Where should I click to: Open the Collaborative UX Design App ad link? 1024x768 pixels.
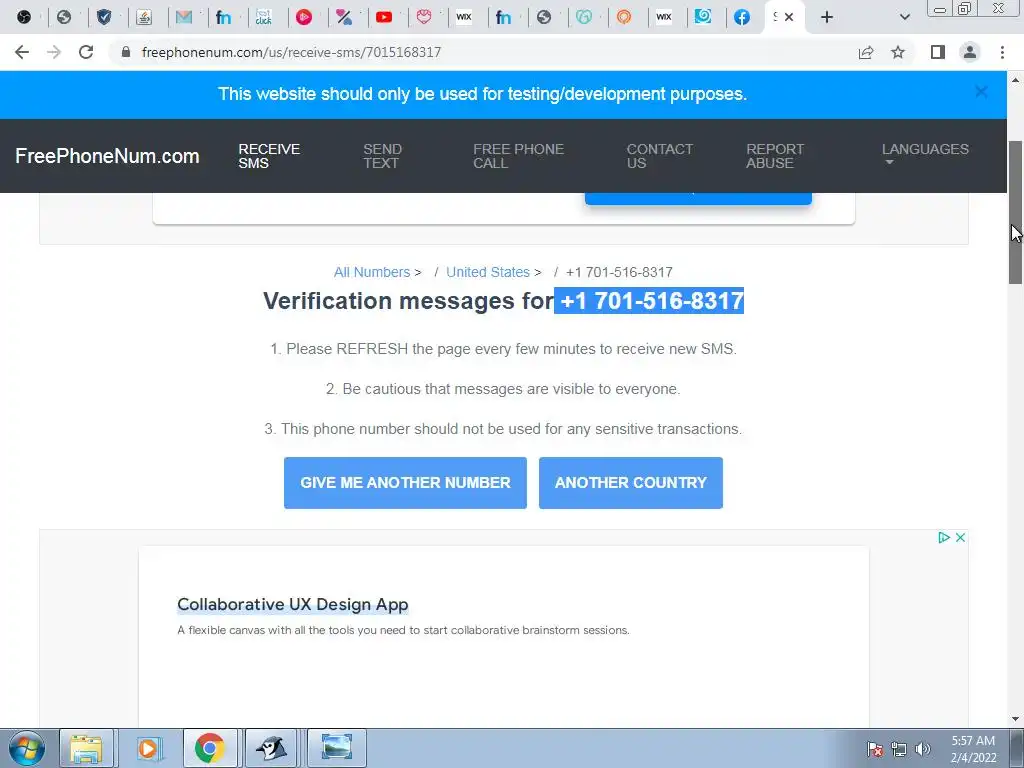tap(293, 605)
